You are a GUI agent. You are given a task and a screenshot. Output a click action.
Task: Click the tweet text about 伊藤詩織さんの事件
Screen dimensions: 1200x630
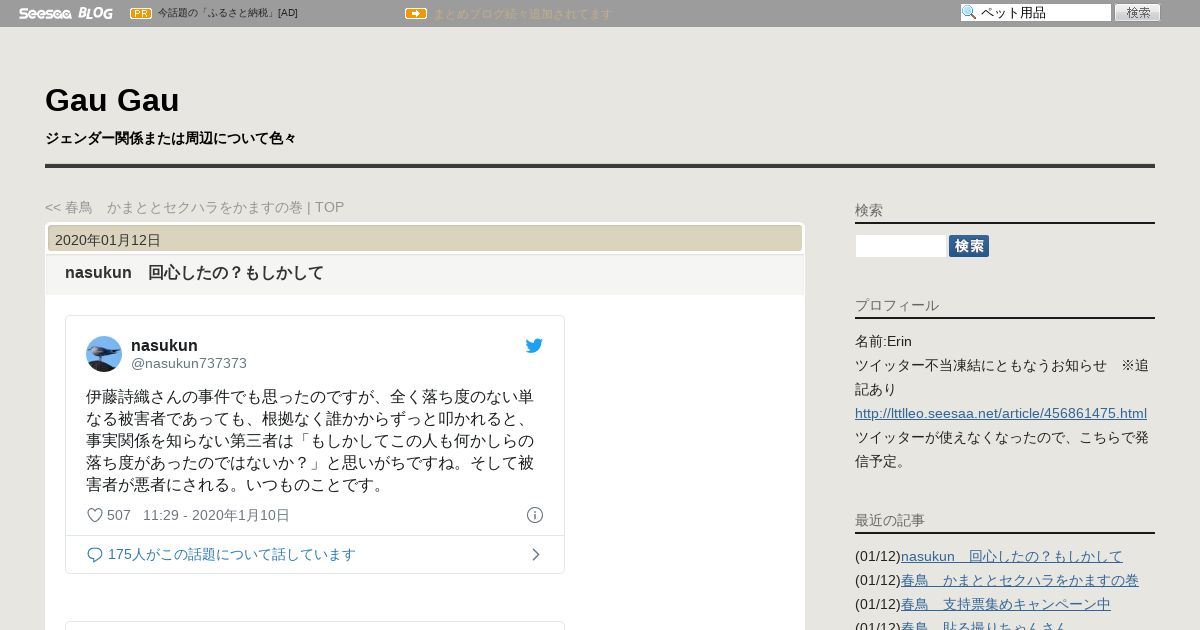pos(310,441)
